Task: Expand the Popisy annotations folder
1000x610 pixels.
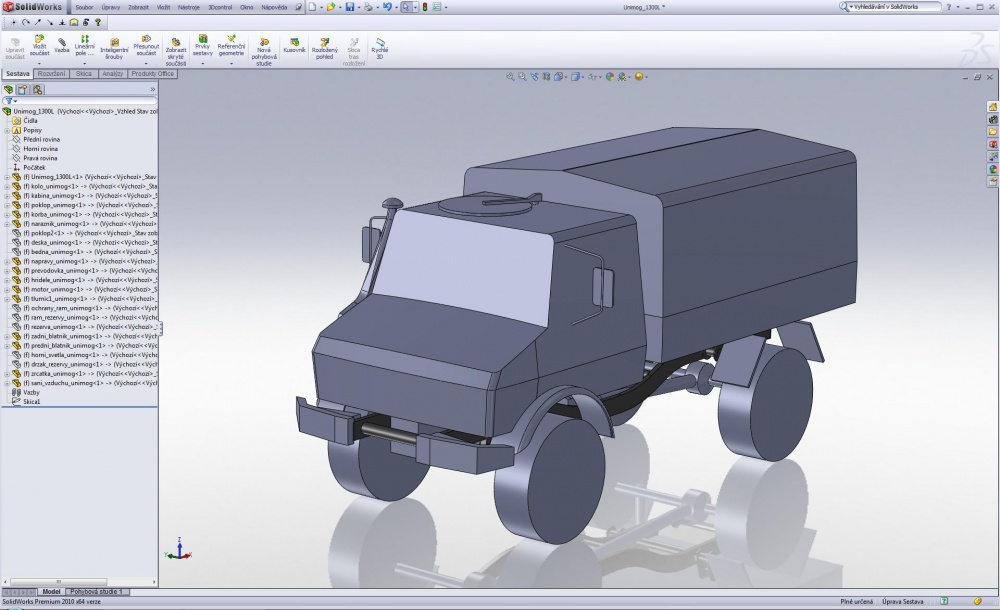Action: 6,130
